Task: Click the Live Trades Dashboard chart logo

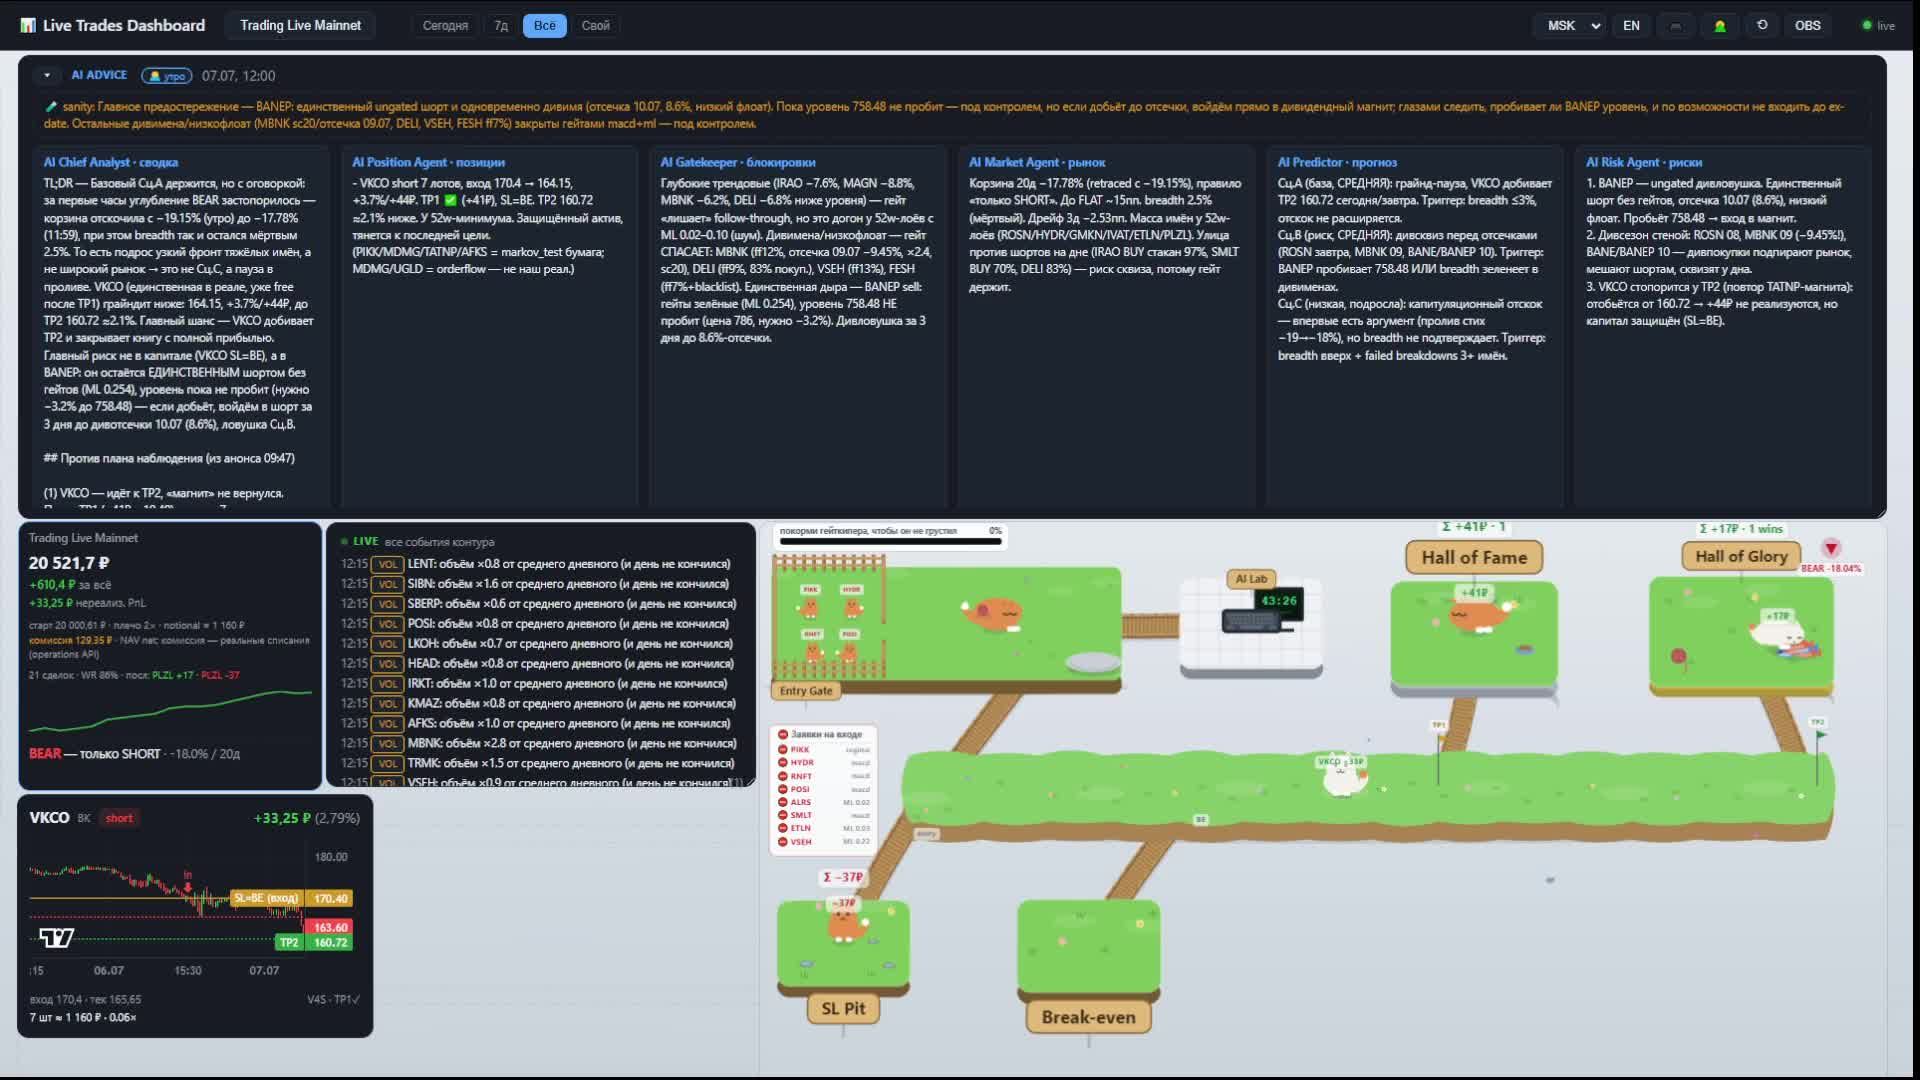Action: pos(28,25)
